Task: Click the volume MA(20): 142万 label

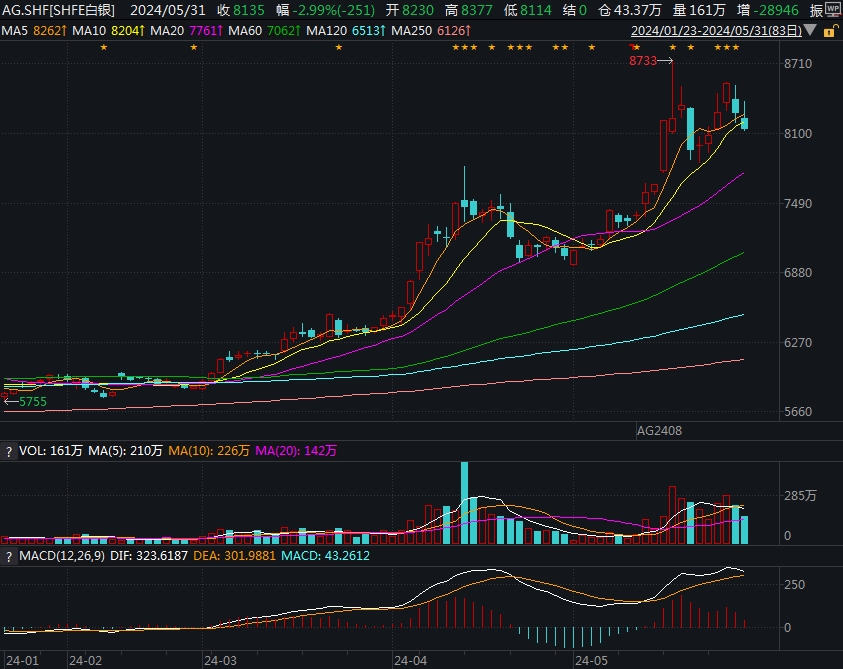Action: [296, 451]
